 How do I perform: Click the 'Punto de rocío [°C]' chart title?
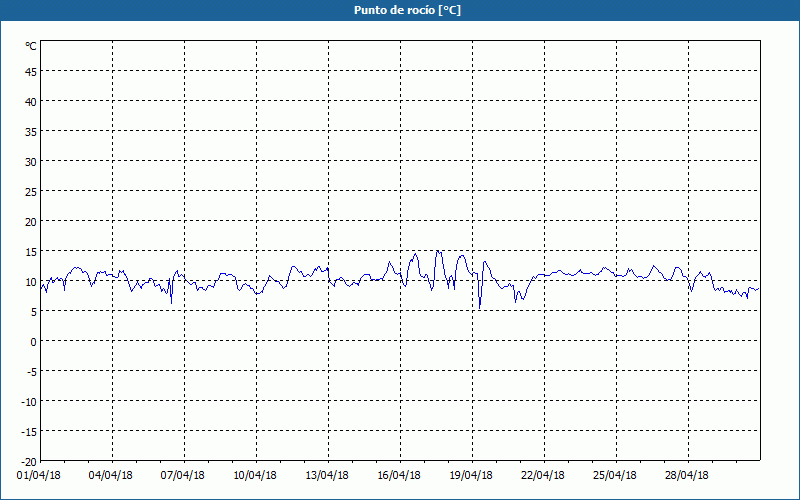pyautogui.click(x=407, y=10)
